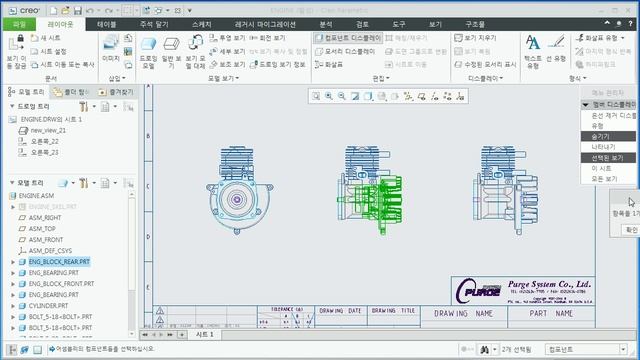Open 시트 설정 sheet setup
Image resolution: width=640 pixels, height=360 pixels.
[49, 51]
